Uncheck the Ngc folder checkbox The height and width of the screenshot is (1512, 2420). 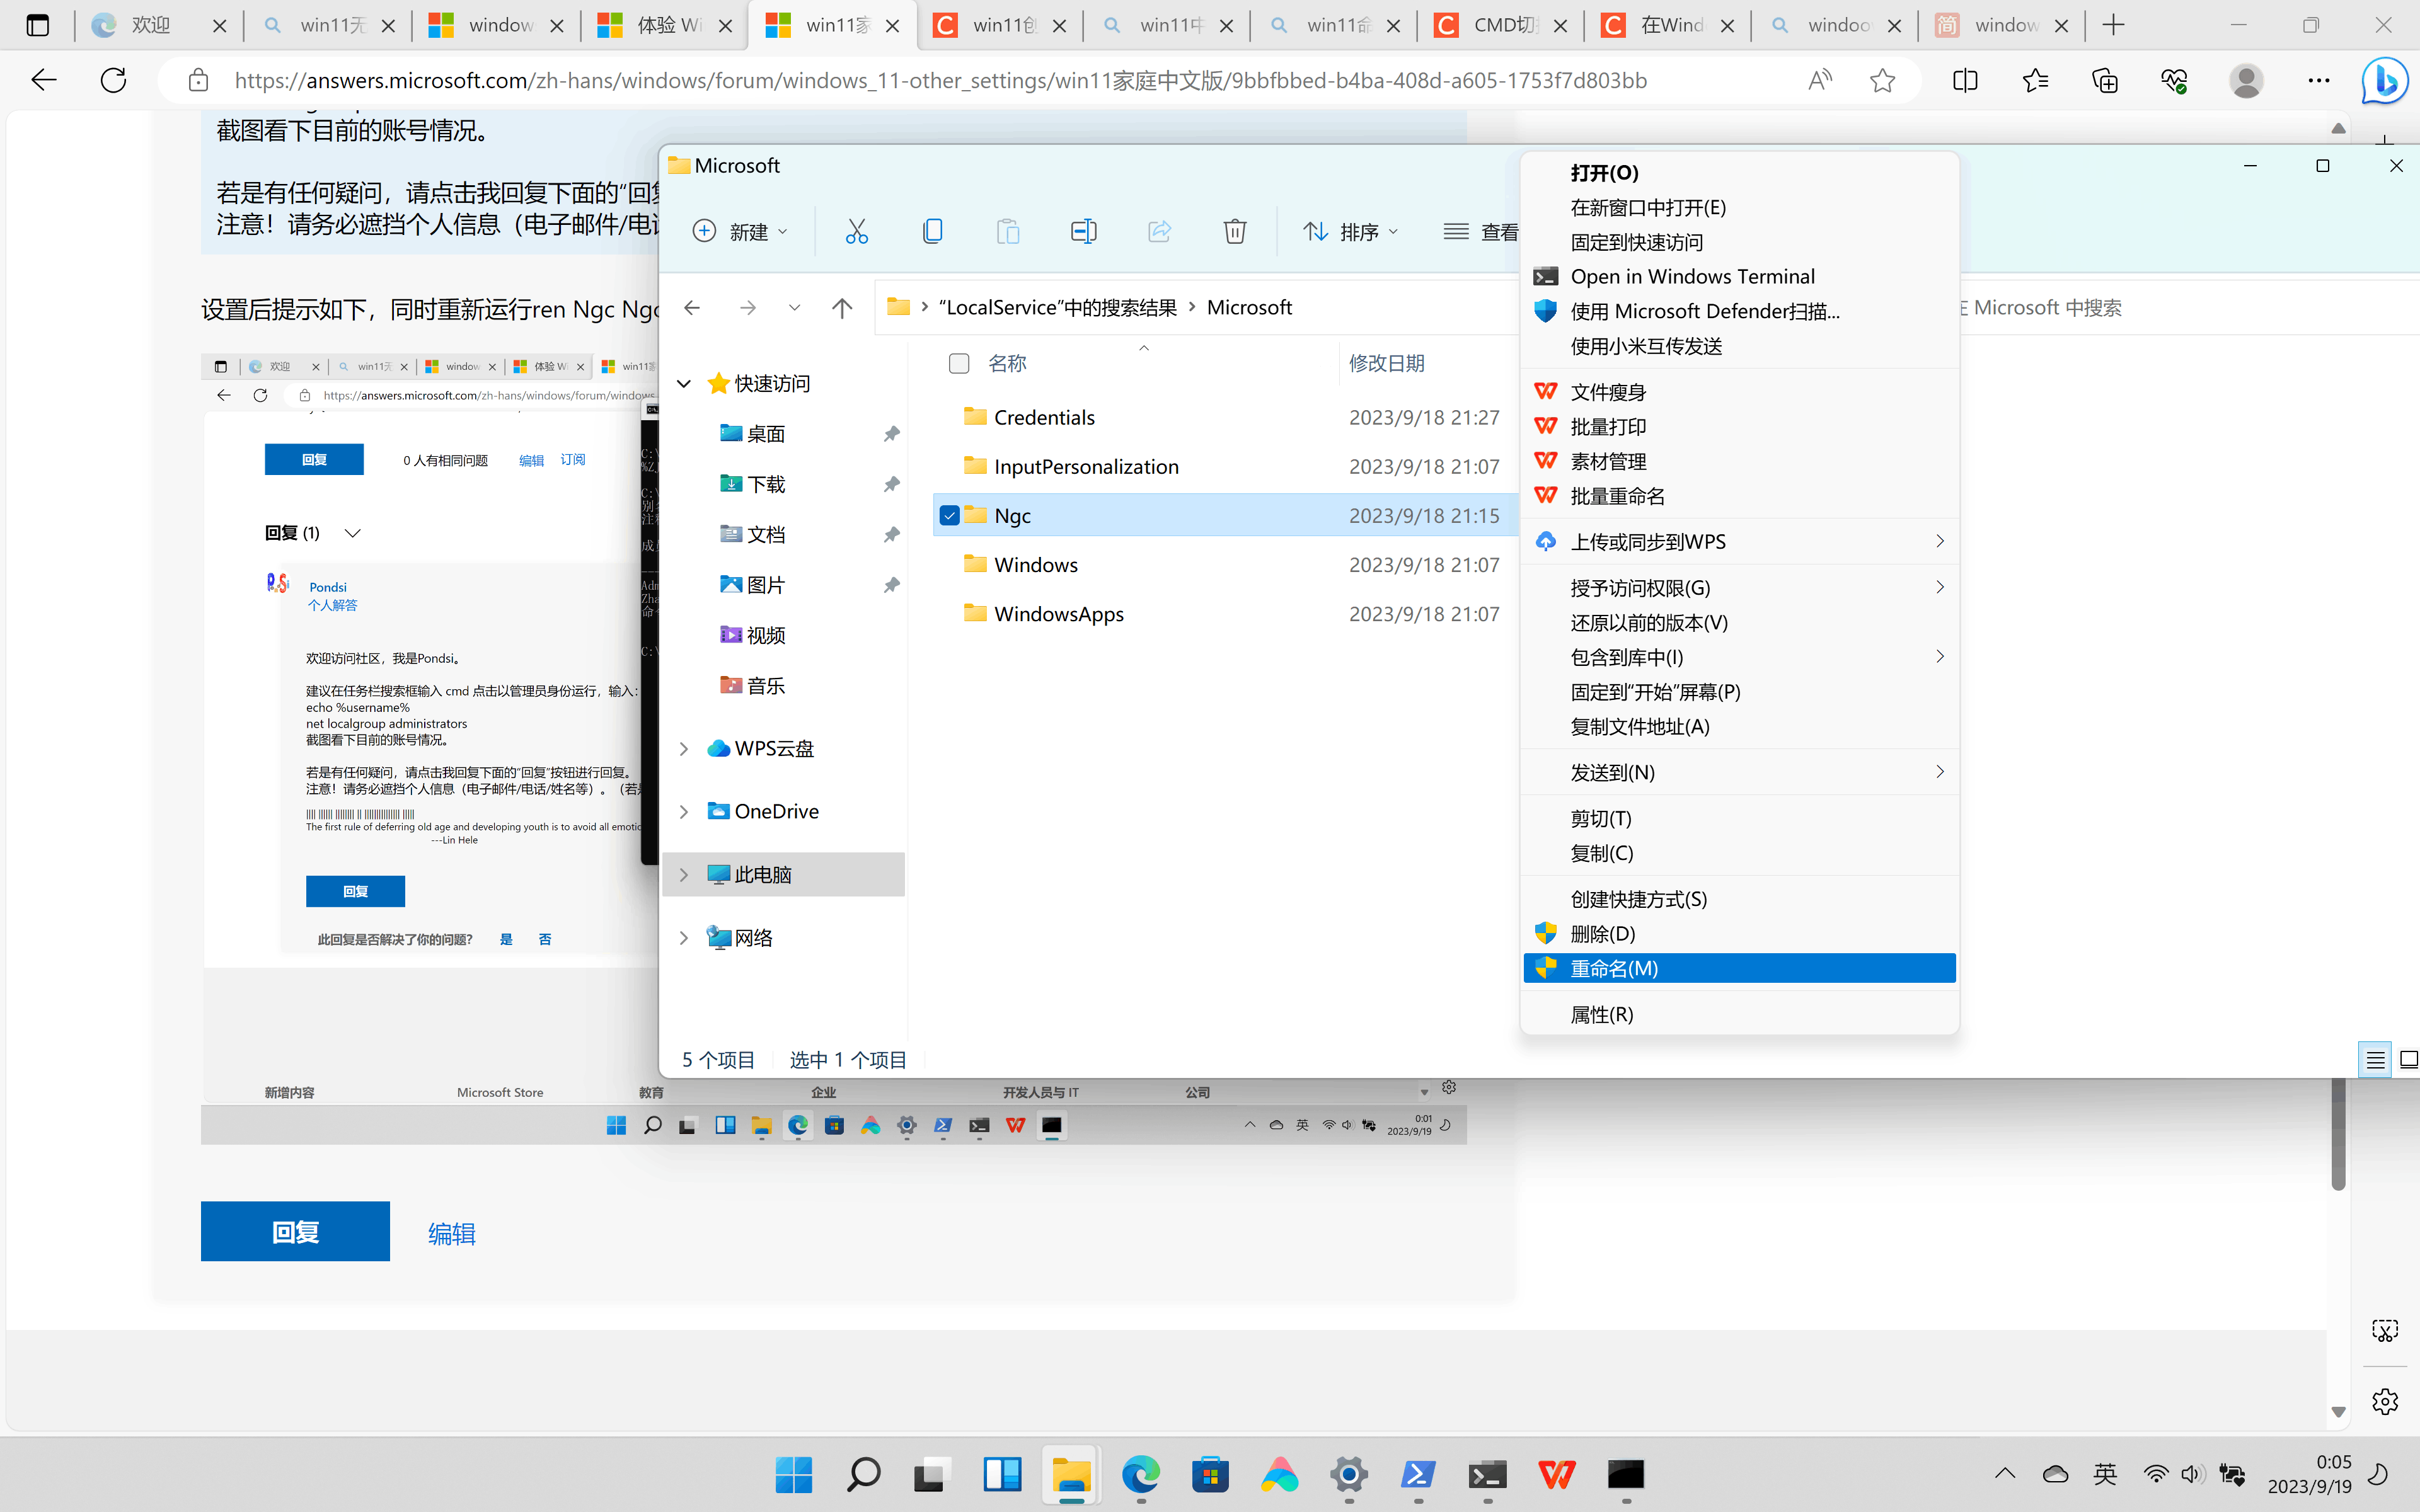coord(950,515)
